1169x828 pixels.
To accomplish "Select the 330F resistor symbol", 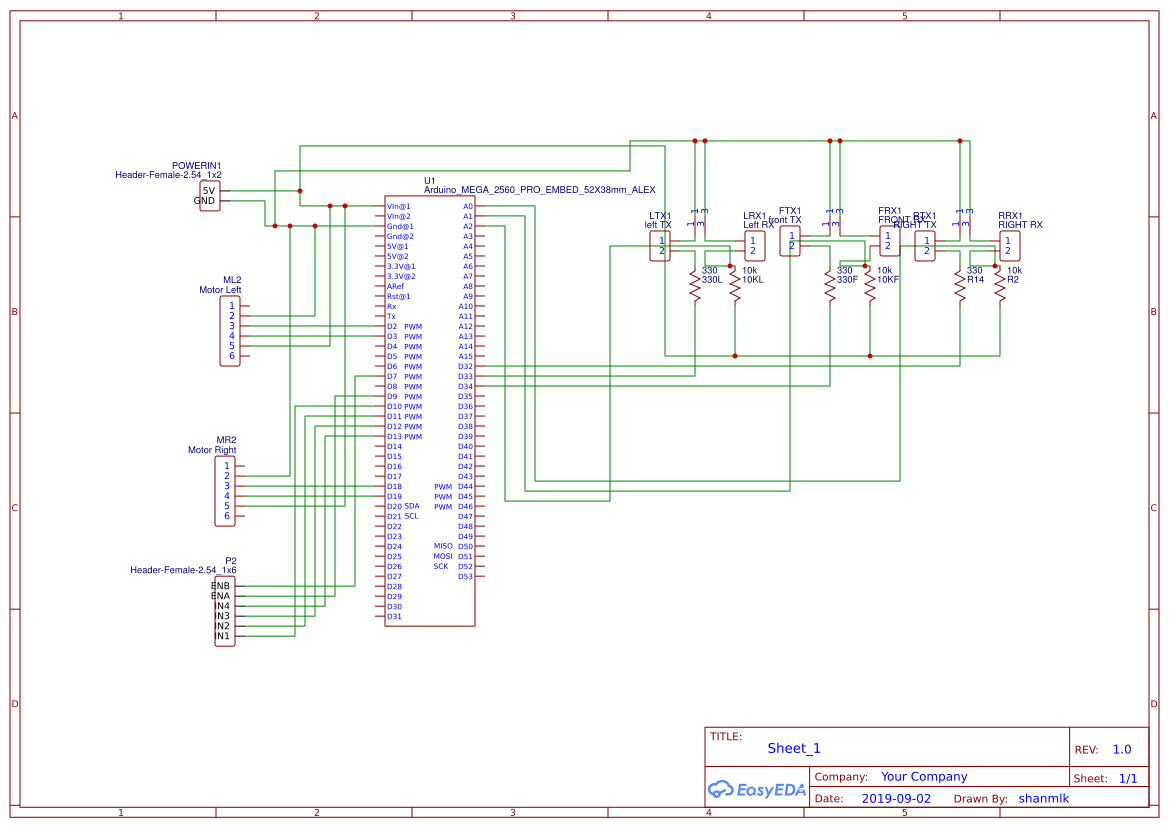I will pyautogui.click(x=830, y=286).
